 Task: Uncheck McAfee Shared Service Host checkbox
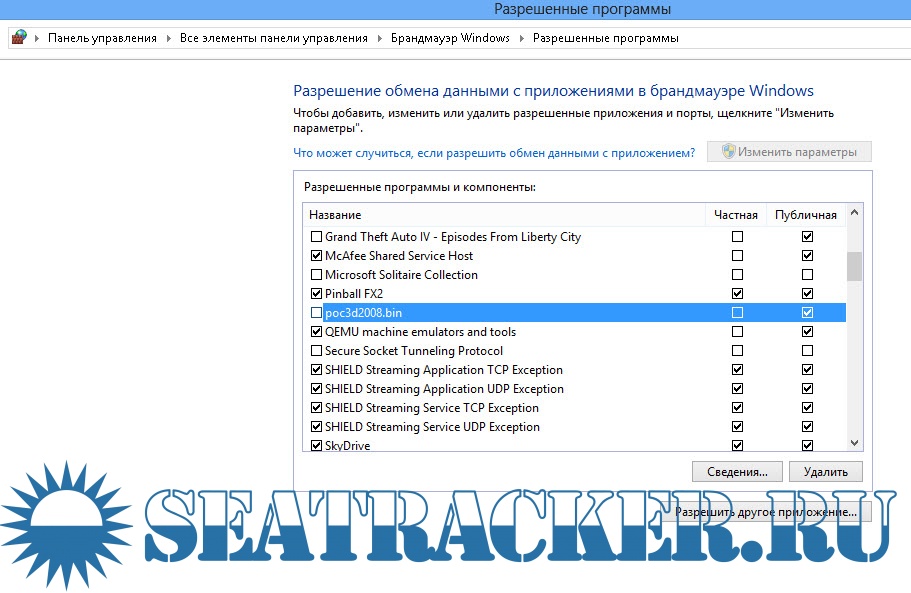[317, 256]
